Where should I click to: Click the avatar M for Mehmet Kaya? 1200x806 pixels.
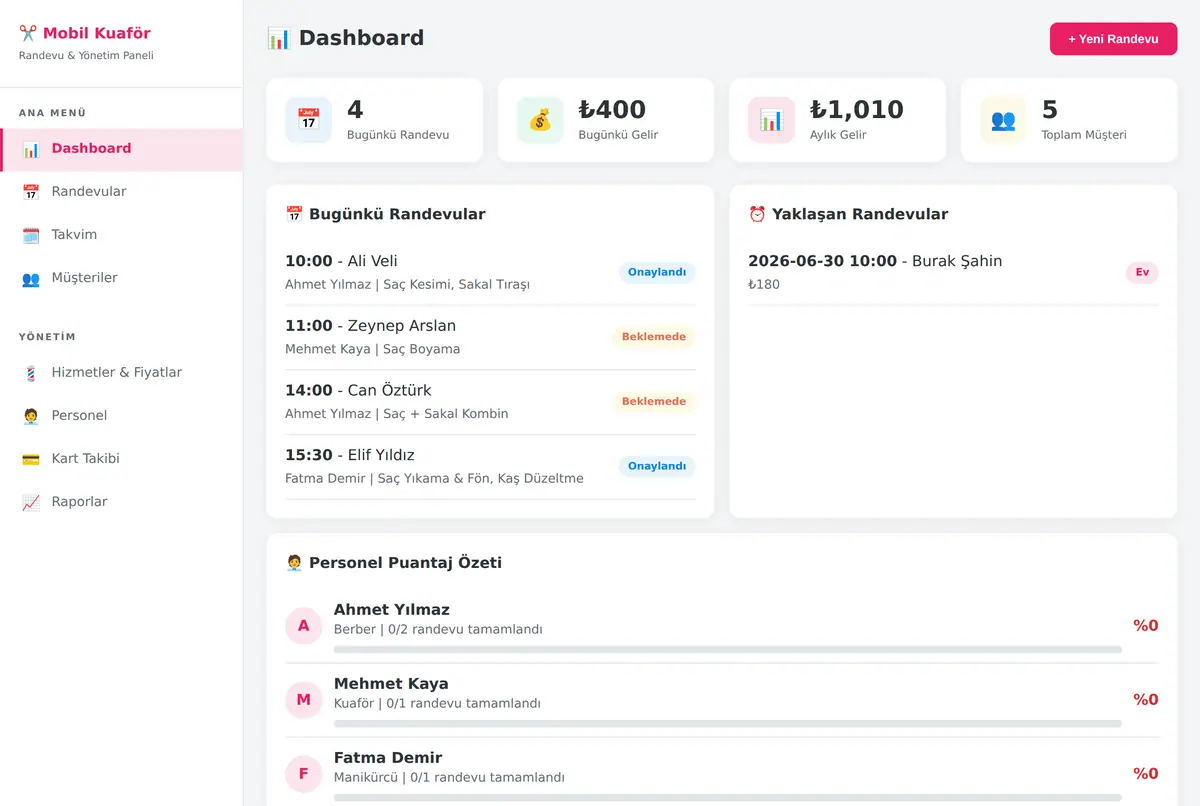[x=304, y=700]
